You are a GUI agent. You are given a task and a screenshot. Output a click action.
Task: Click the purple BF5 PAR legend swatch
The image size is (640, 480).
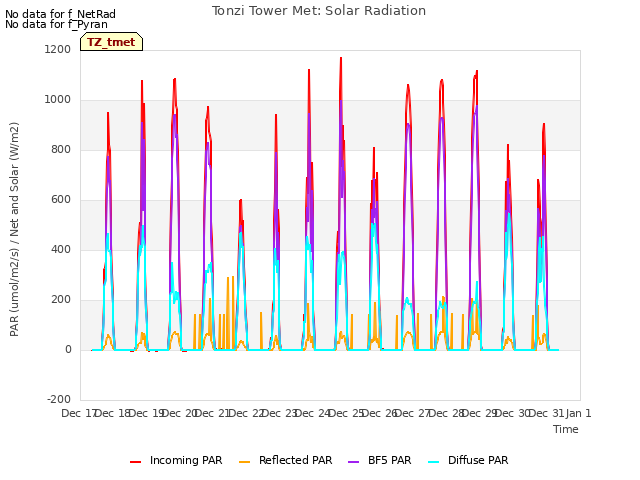coord(353,462)
